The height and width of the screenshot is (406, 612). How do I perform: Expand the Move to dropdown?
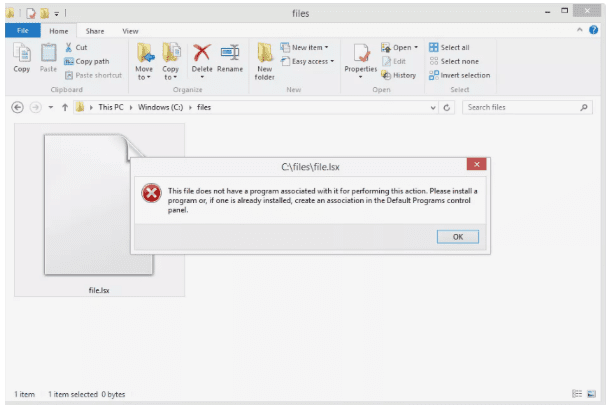(144, 73)
